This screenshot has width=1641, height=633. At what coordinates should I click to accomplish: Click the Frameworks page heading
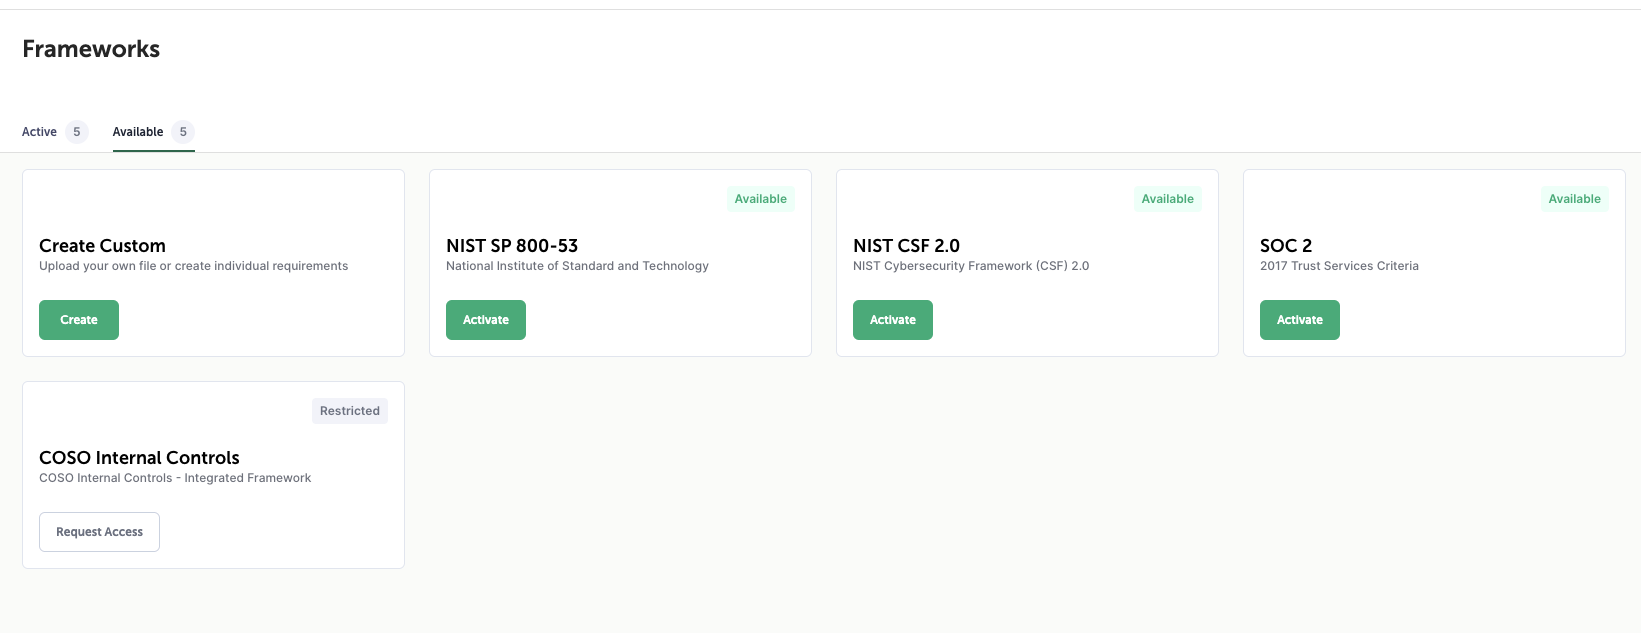[x=91, y=49]
